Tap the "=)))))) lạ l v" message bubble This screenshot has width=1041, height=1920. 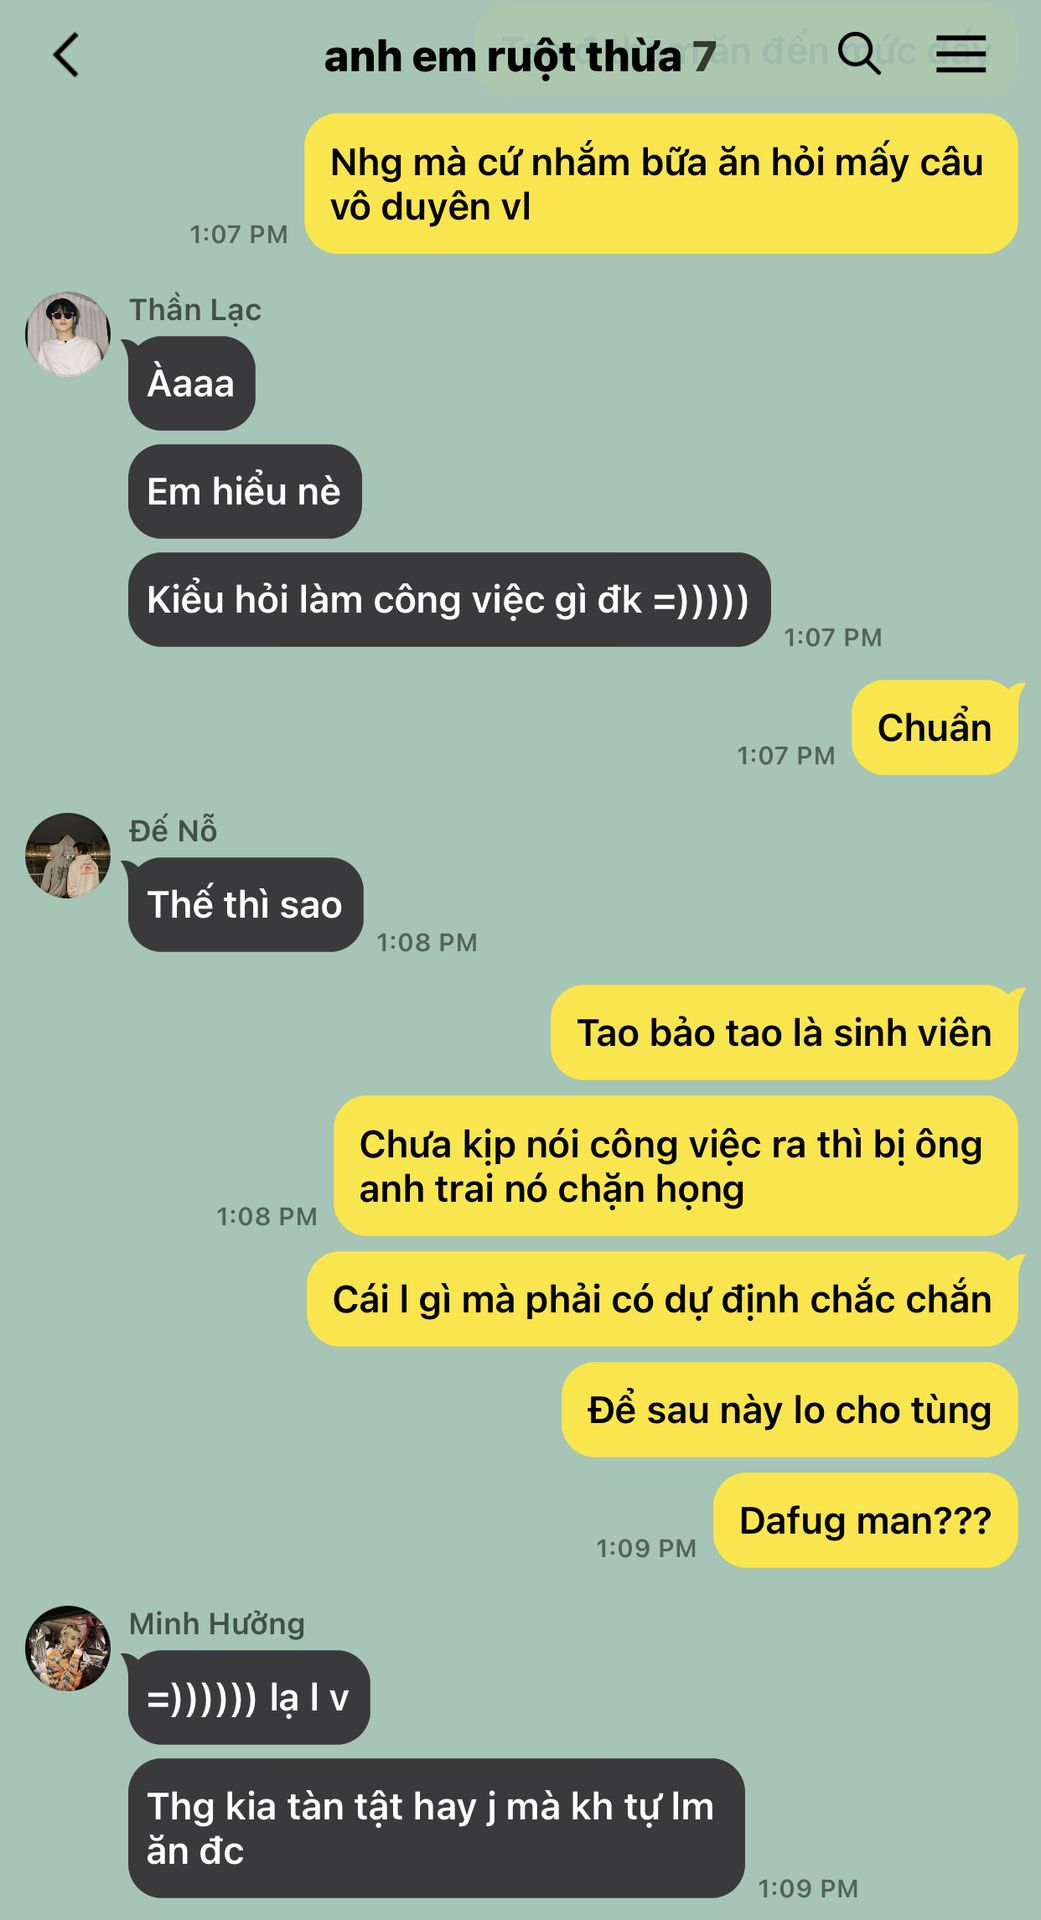248,1697
